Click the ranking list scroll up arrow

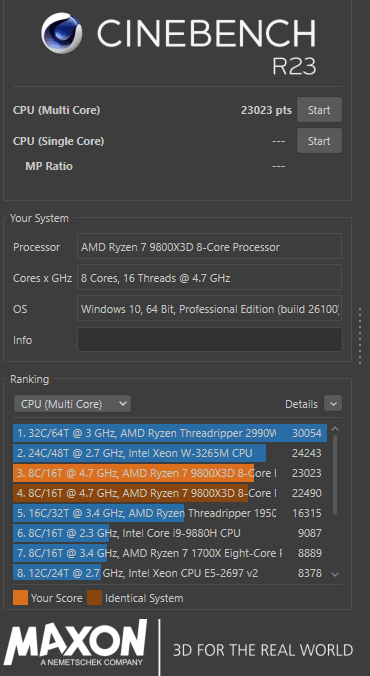click(x=335, y=429)
